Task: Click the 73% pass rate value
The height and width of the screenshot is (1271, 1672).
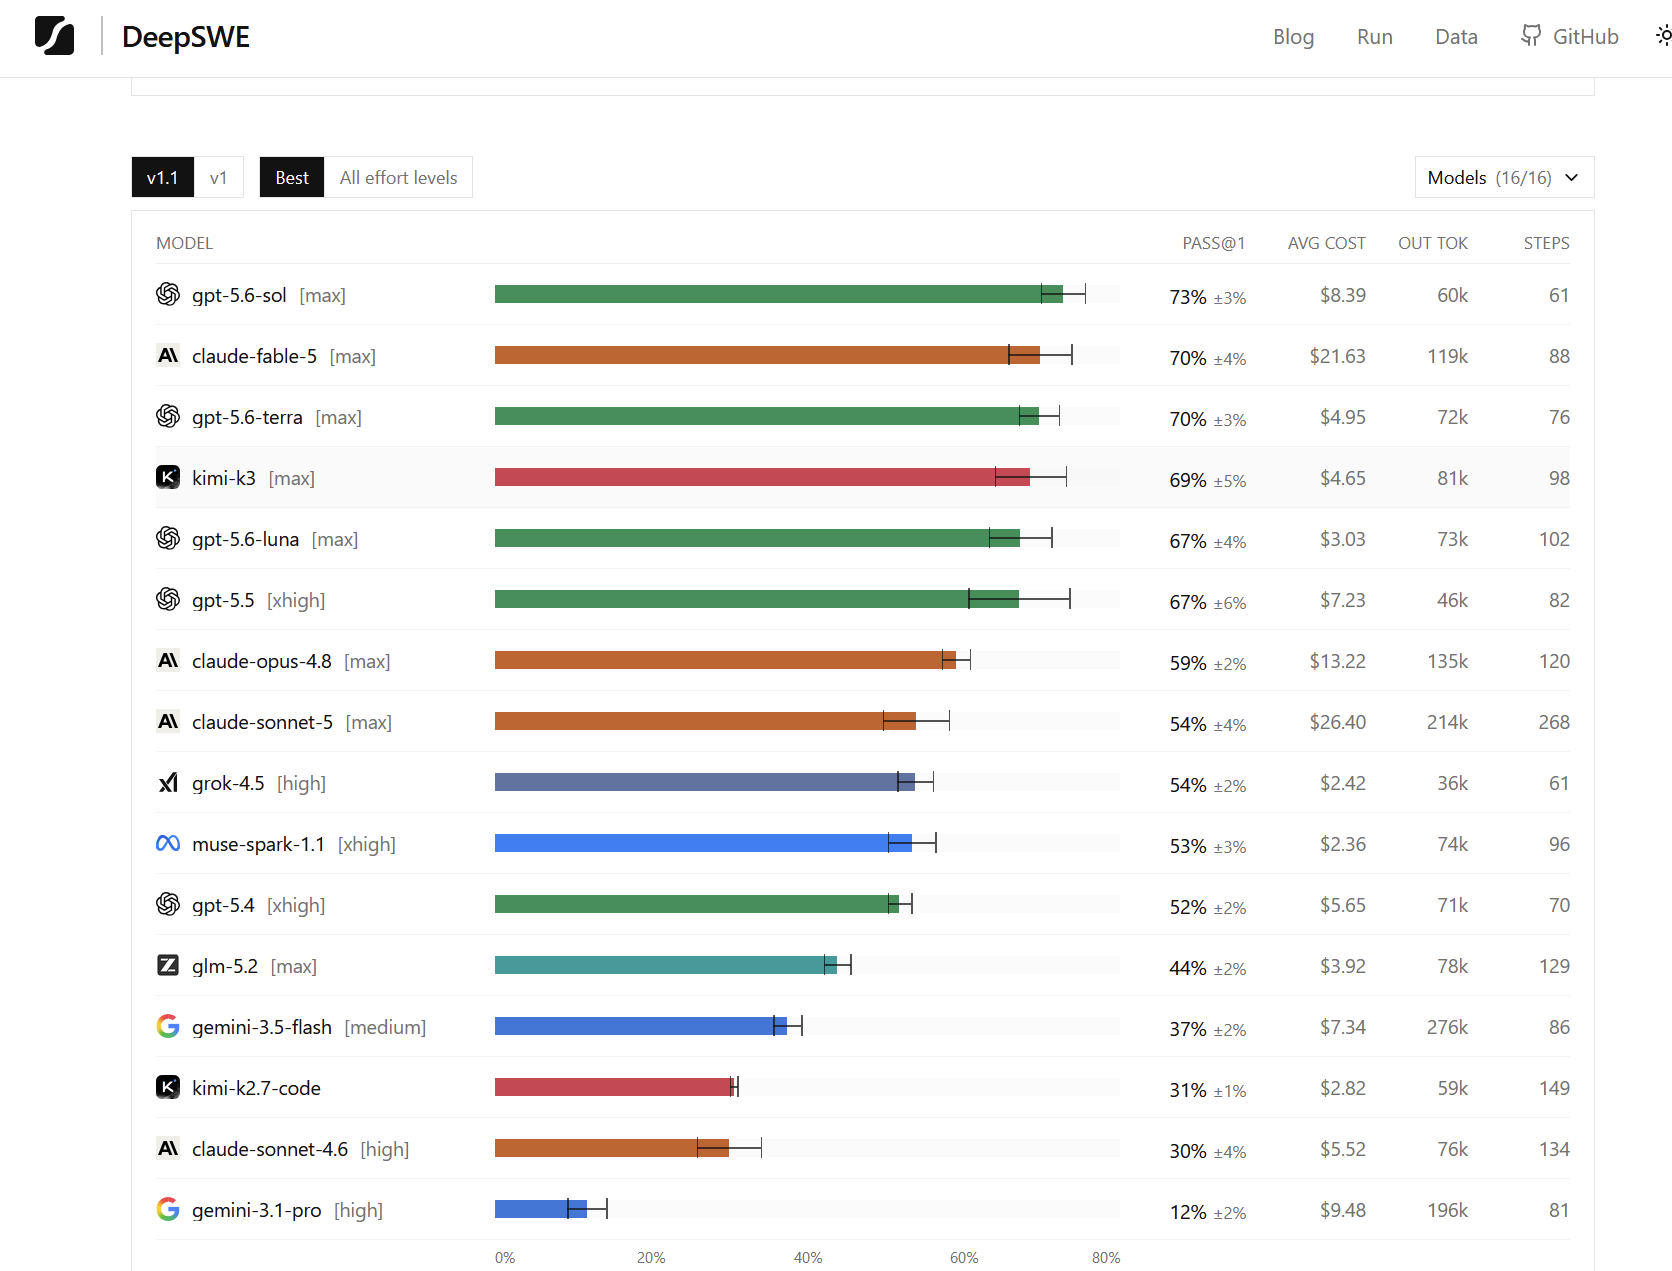Action: pyautogui.click(x=1188, y=297)
